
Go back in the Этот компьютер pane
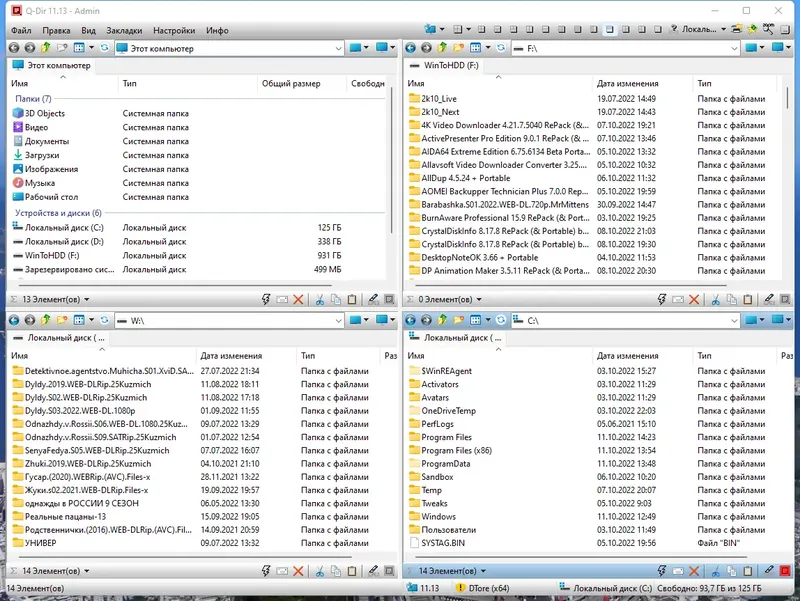point(14,48)
